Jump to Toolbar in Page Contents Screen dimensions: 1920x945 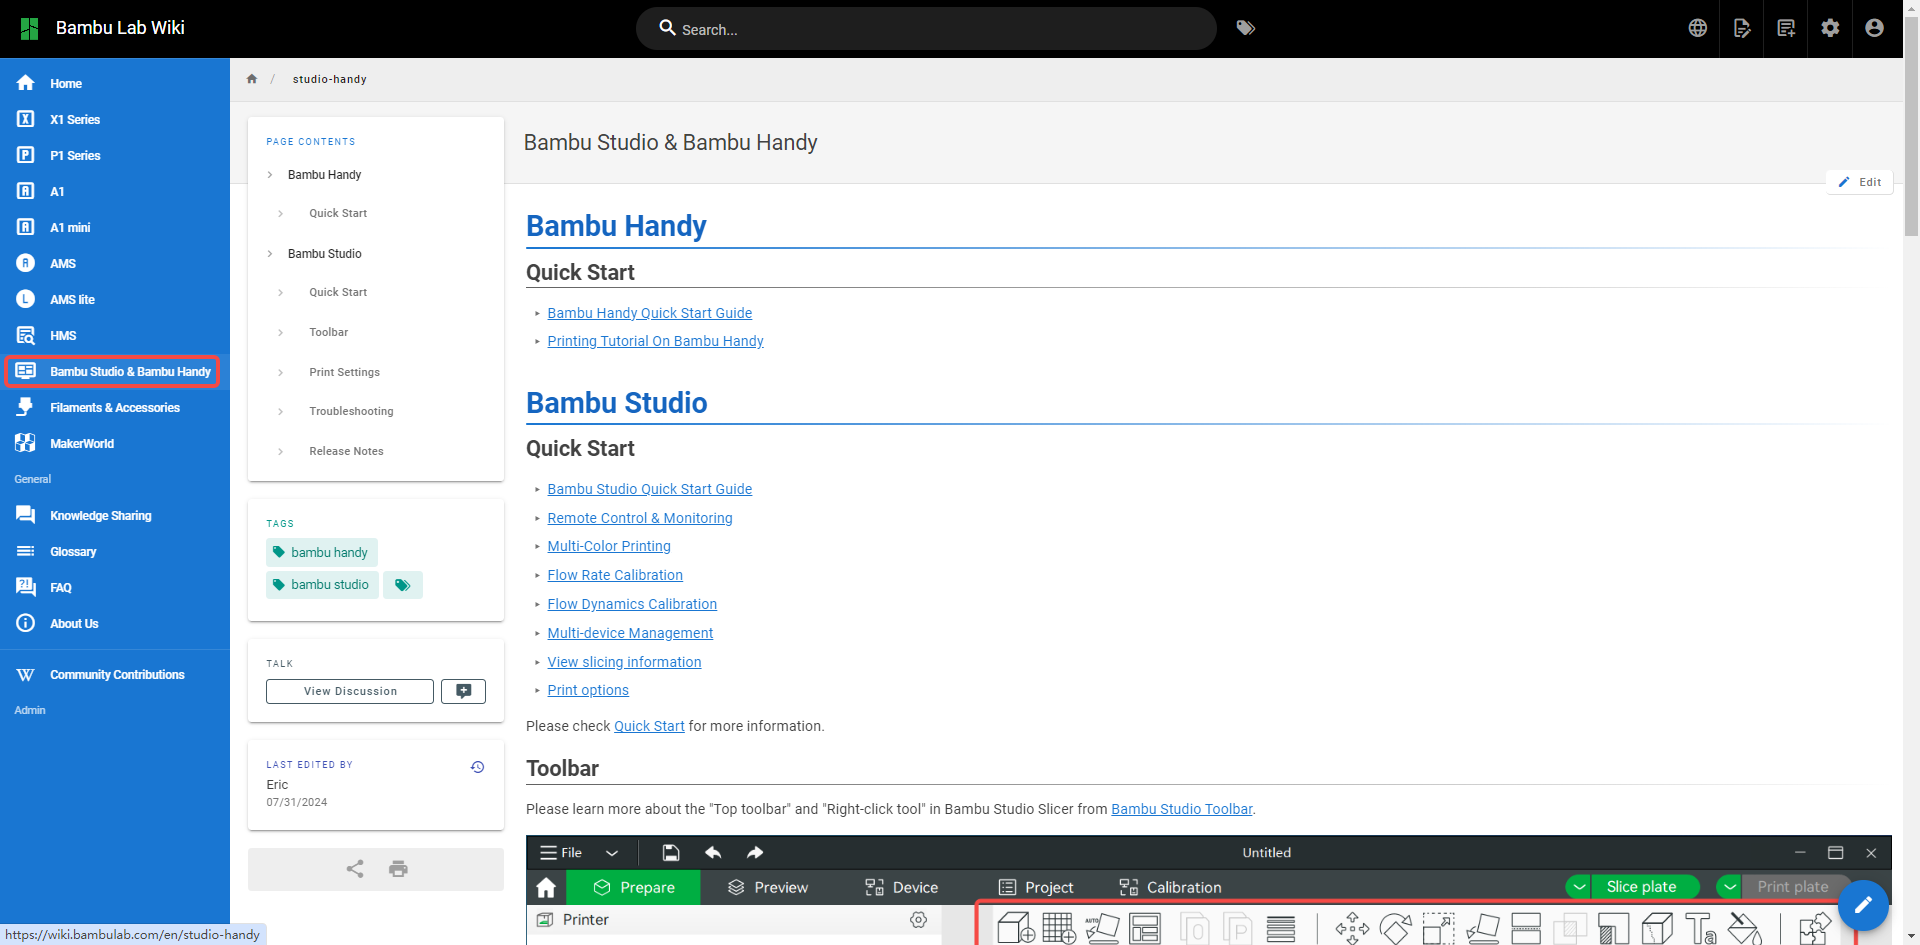pyautogui.click(x=328, y=332)
